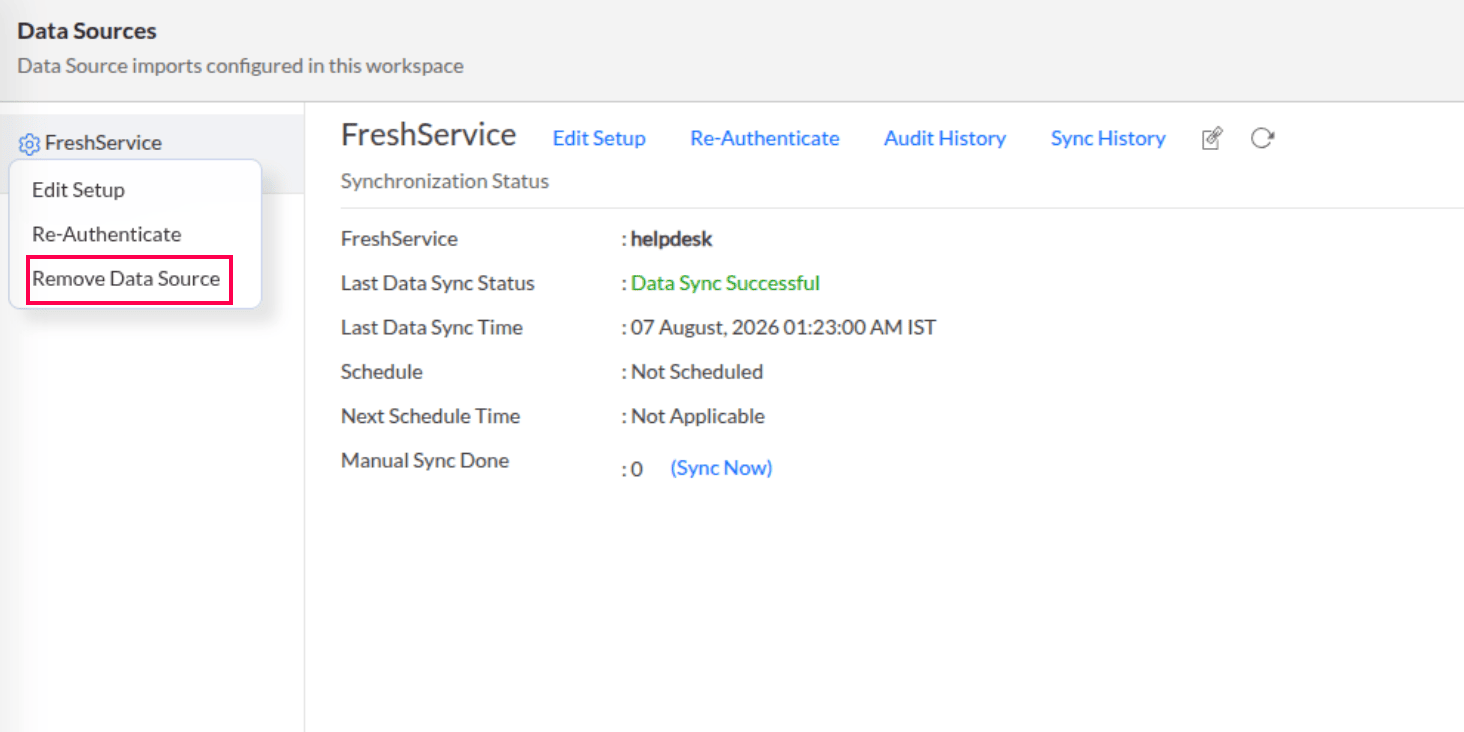
Task: Click the Not Applicable value
Action: coord(698,416)
